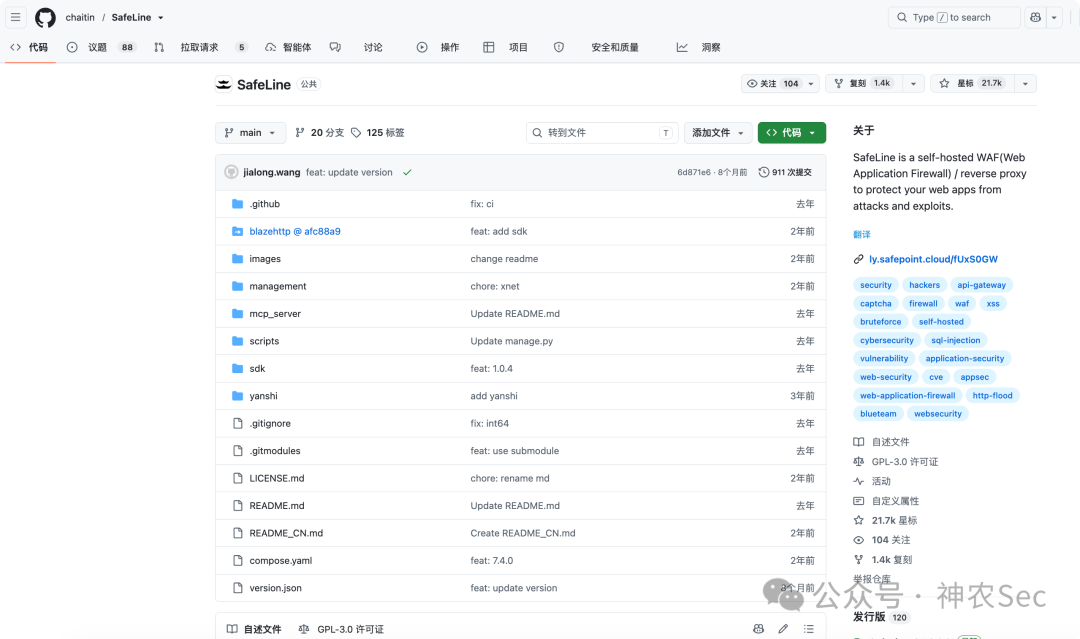Open the version.json file
The image size is (1080, 639).
click(276, 588)
